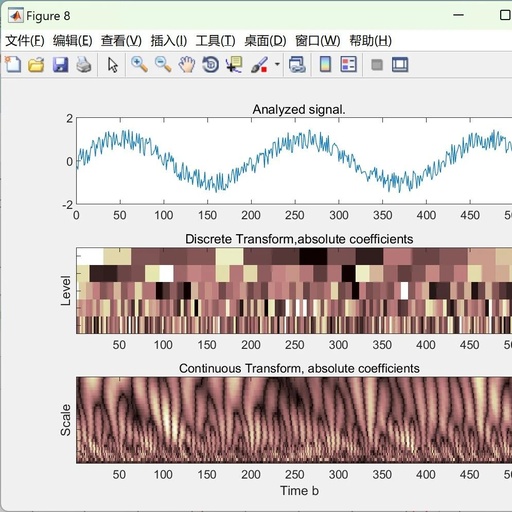This screenshot has height=512, width=512.
Task: Expand the brush color dropdown arrow
Action: (x=277, y=64)
